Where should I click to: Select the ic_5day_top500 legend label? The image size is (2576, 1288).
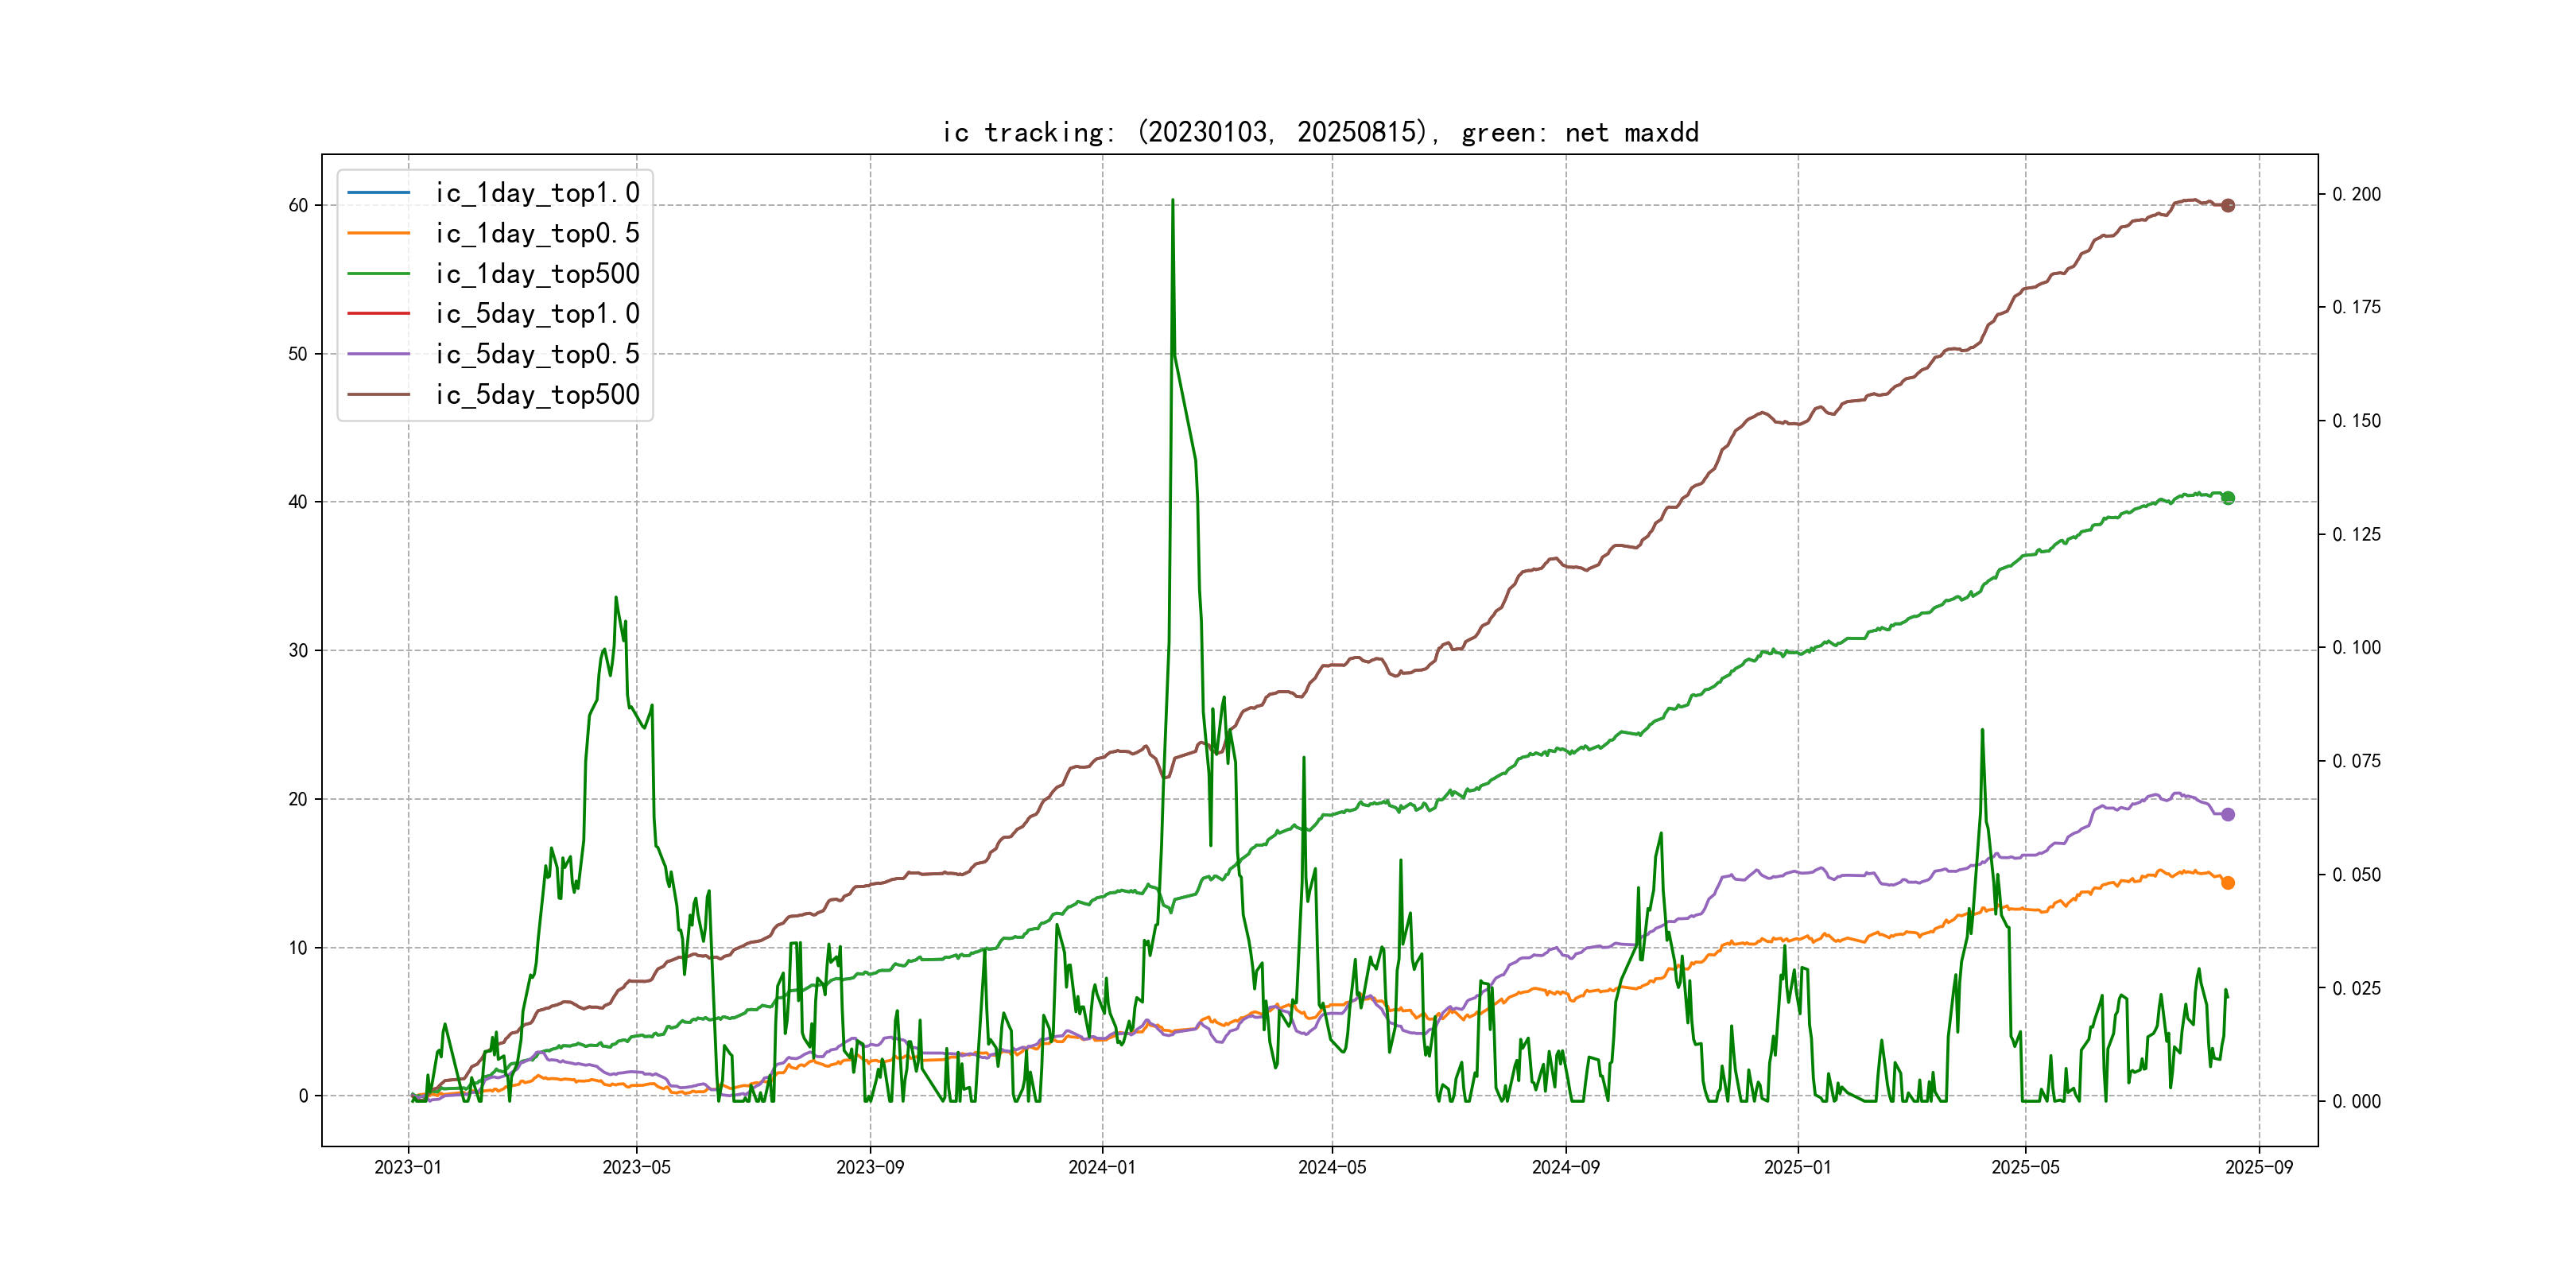tap(537, 395)
